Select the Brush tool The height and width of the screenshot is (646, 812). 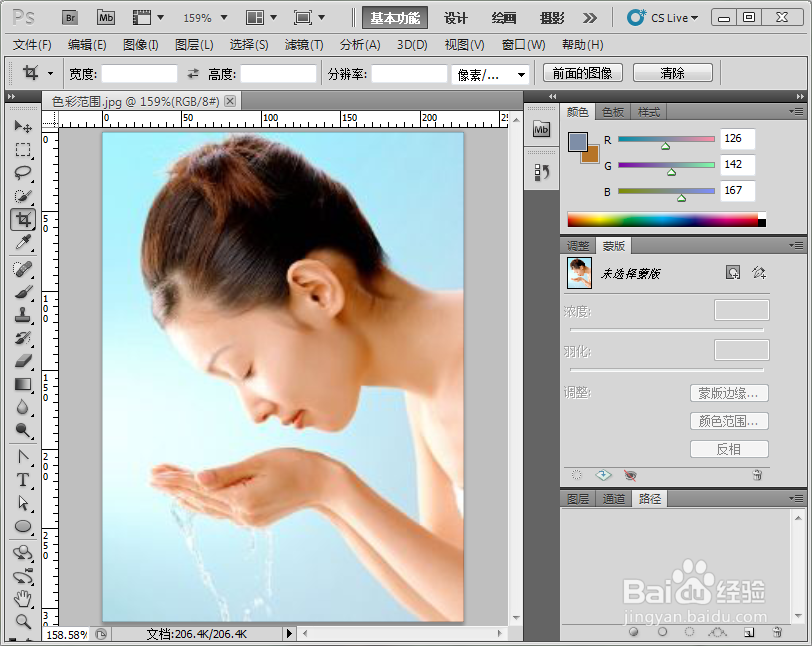point(24,290)
